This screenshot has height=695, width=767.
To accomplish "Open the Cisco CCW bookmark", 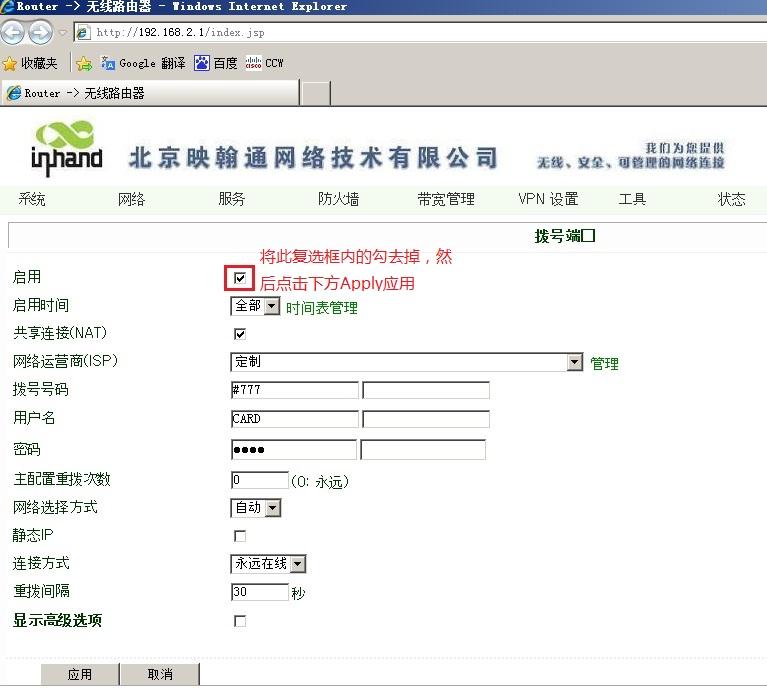I will point(265,63).
